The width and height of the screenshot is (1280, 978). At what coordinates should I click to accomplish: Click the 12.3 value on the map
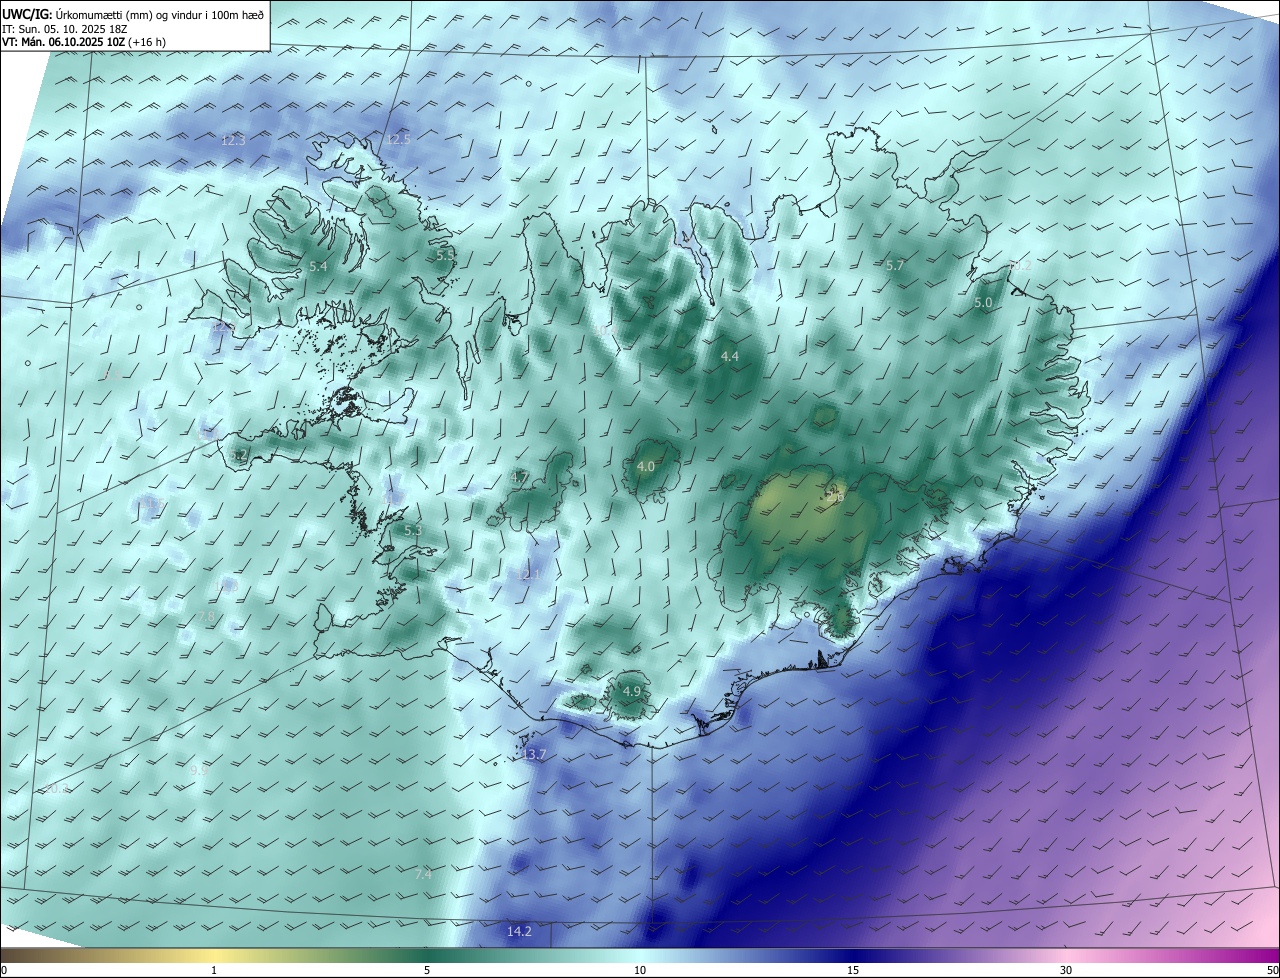pyautogui.click(x=233, y=141)
